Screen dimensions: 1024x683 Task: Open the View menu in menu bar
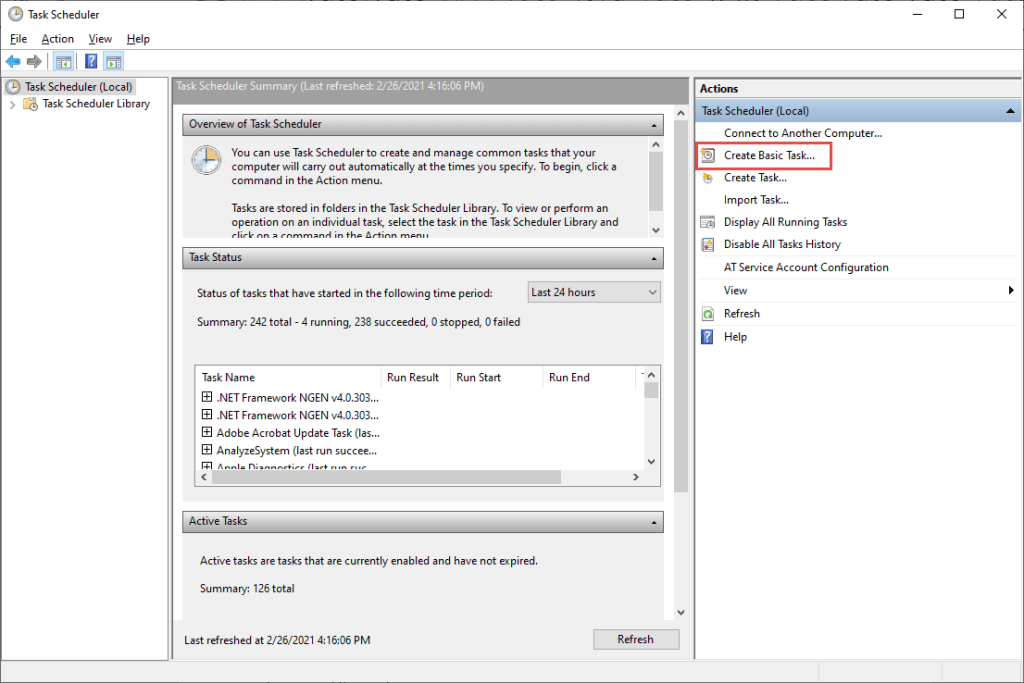[x=100, y=39]
